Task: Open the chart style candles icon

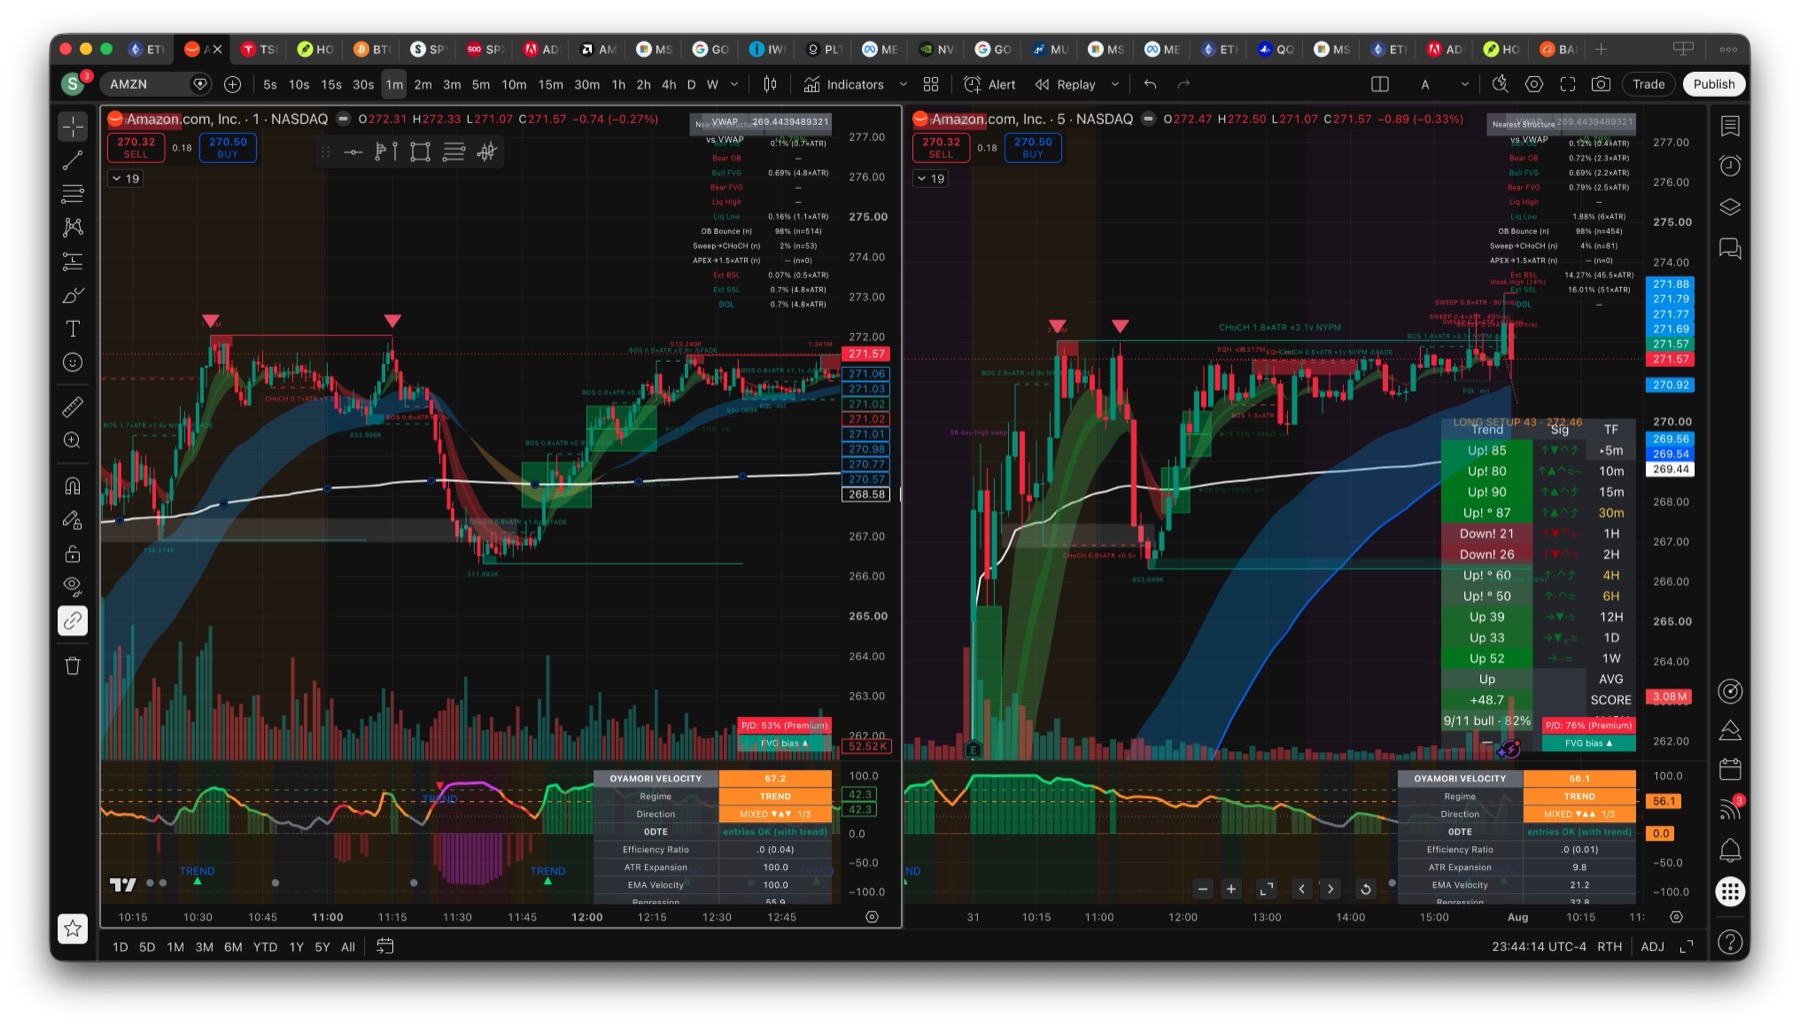Action: tap(770, 85)
